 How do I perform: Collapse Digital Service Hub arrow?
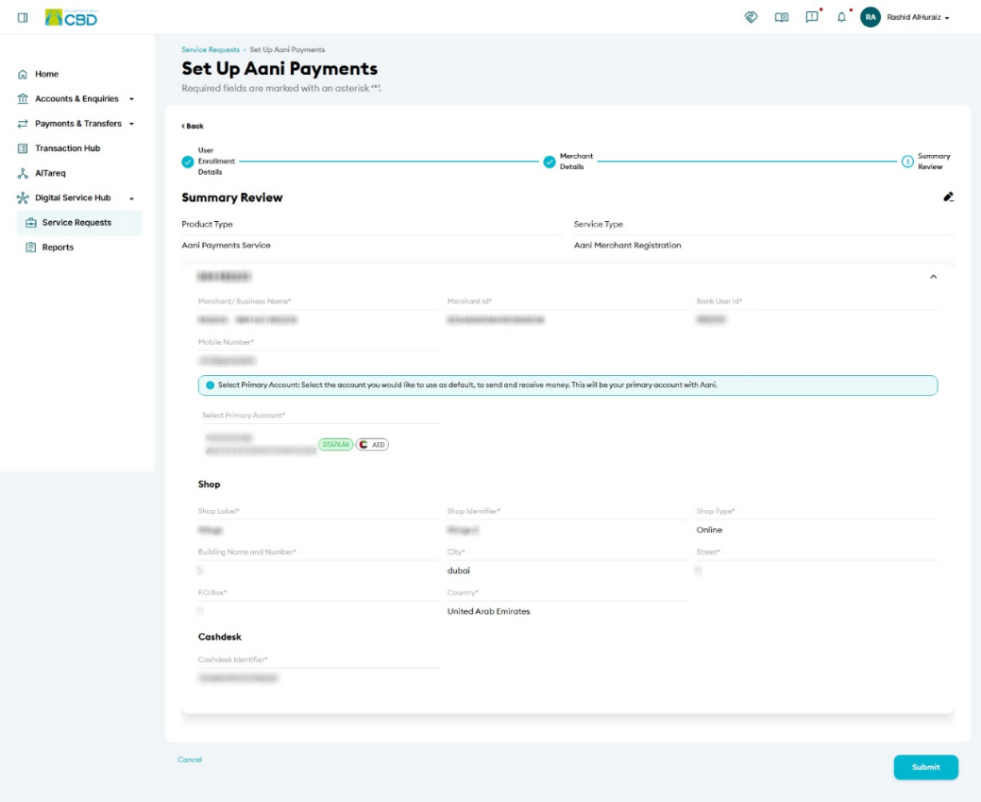131,198
